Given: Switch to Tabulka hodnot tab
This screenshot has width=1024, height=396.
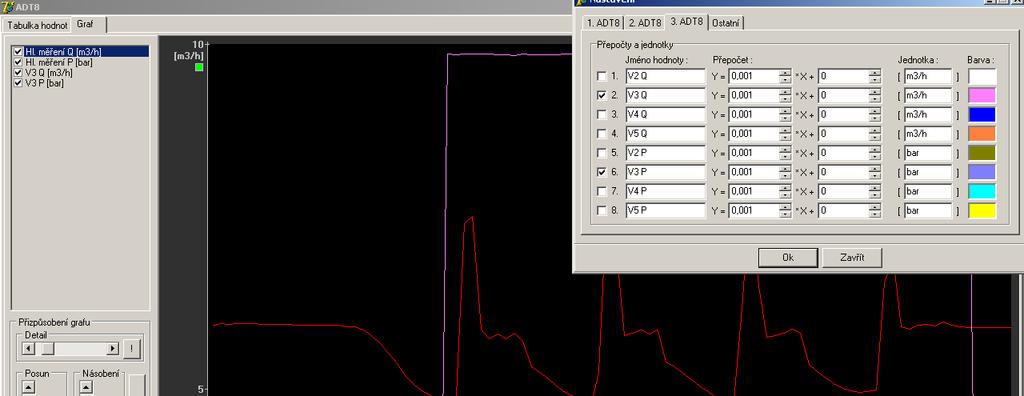Looking at the screenshot, I should 37,25.
